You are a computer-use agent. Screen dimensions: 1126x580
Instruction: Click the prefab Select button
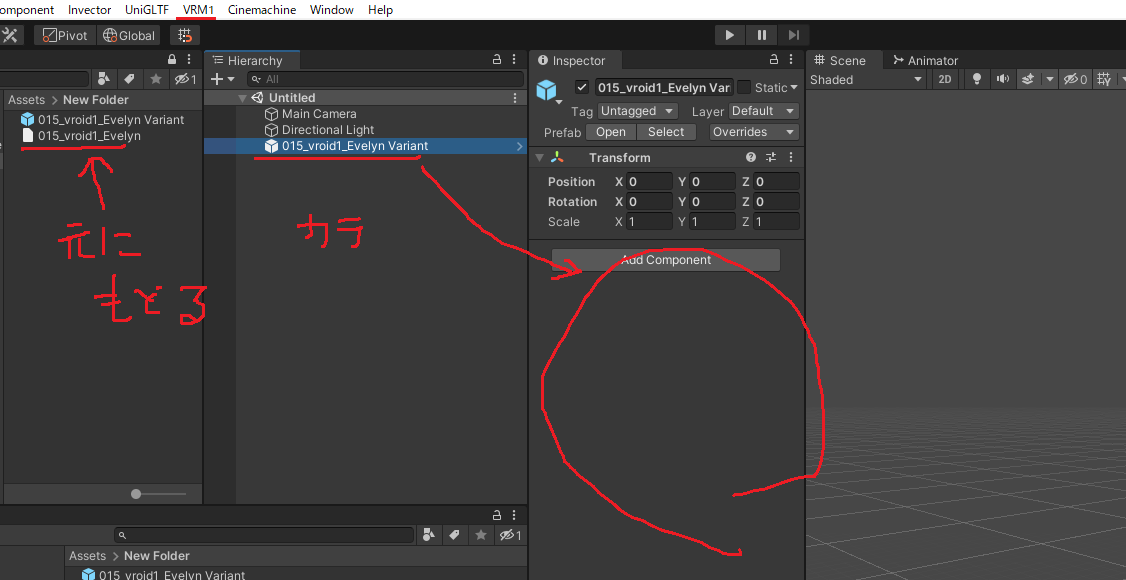[666, 132]
